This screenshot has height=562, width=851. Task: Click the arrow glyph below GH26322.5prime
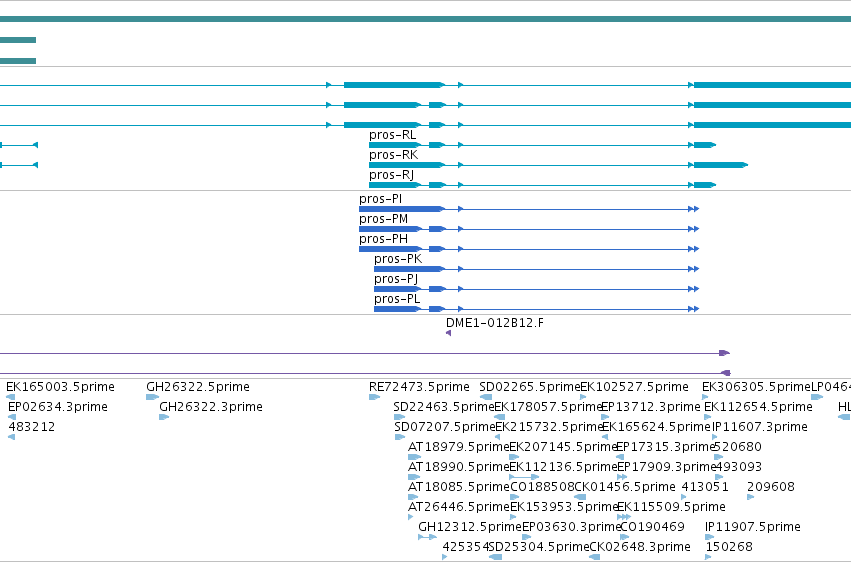coord(153,397)
